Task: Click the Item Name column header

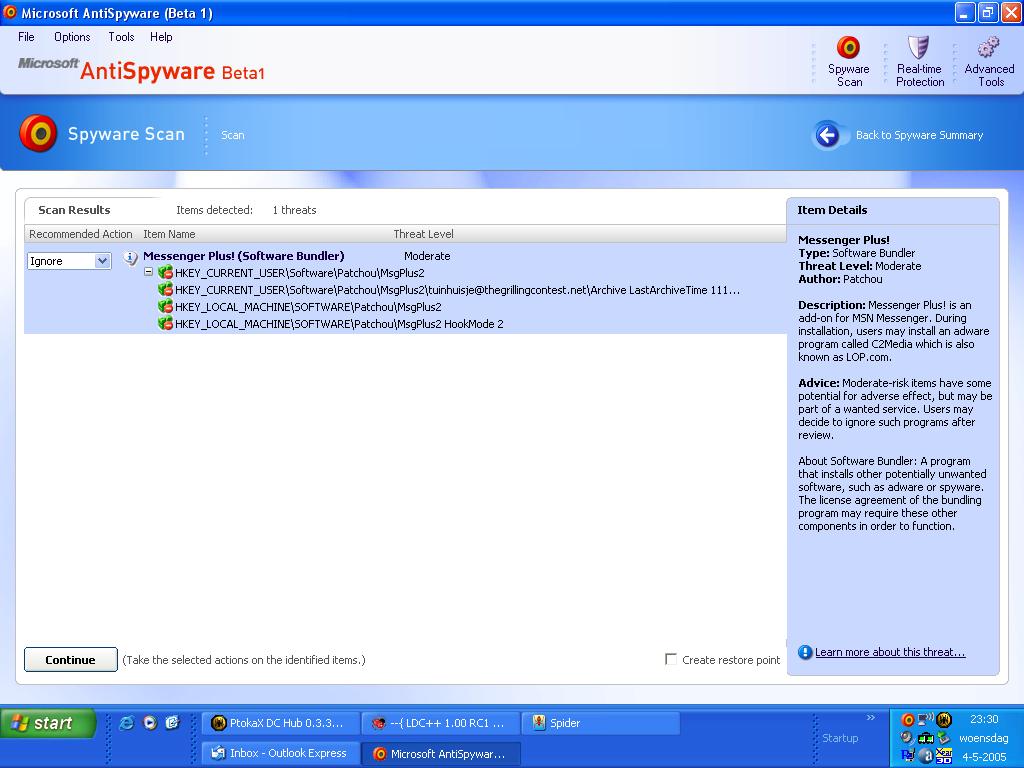Action: [x=169, y=234]
